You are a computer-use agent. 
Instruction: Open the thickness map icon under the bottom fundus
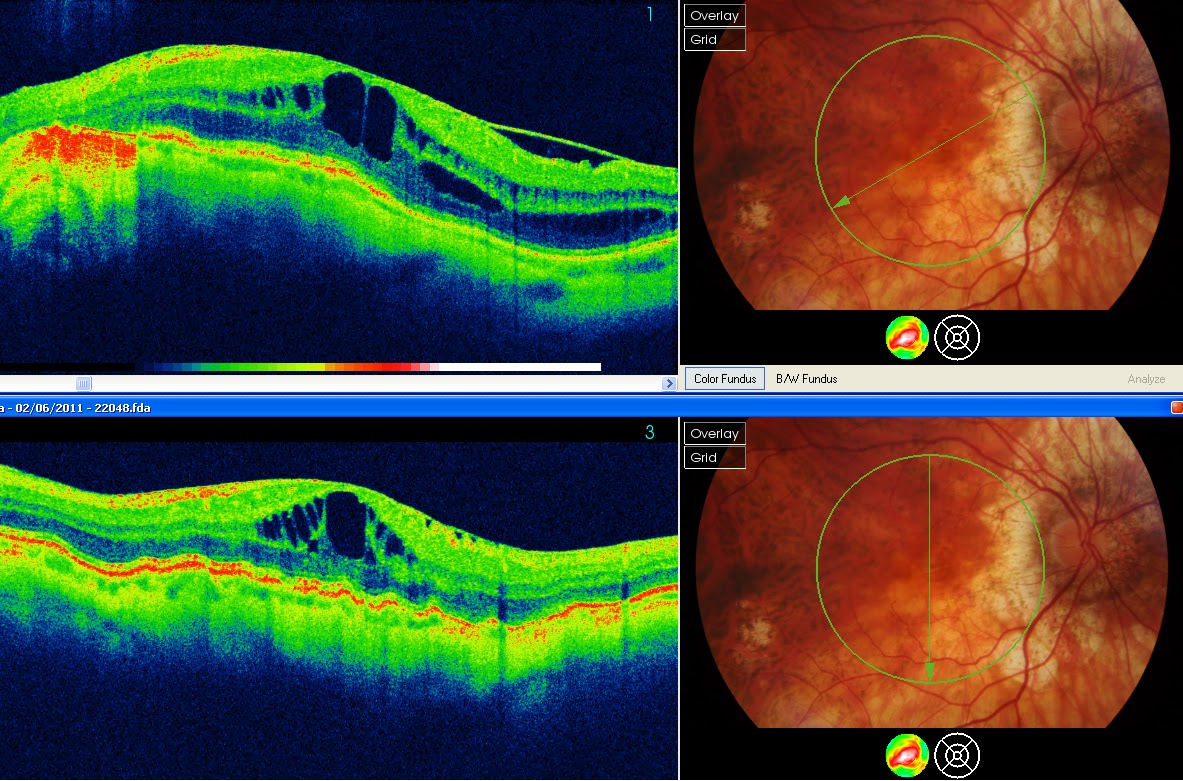tap(907, 755)
